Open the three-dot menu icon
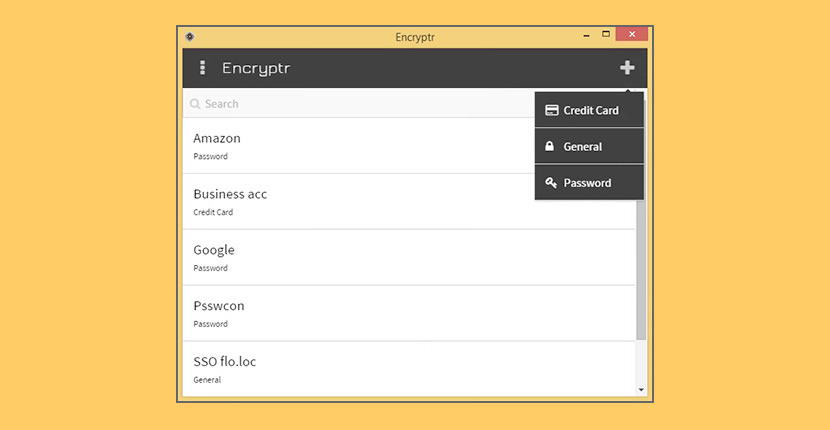 point(202,68)
